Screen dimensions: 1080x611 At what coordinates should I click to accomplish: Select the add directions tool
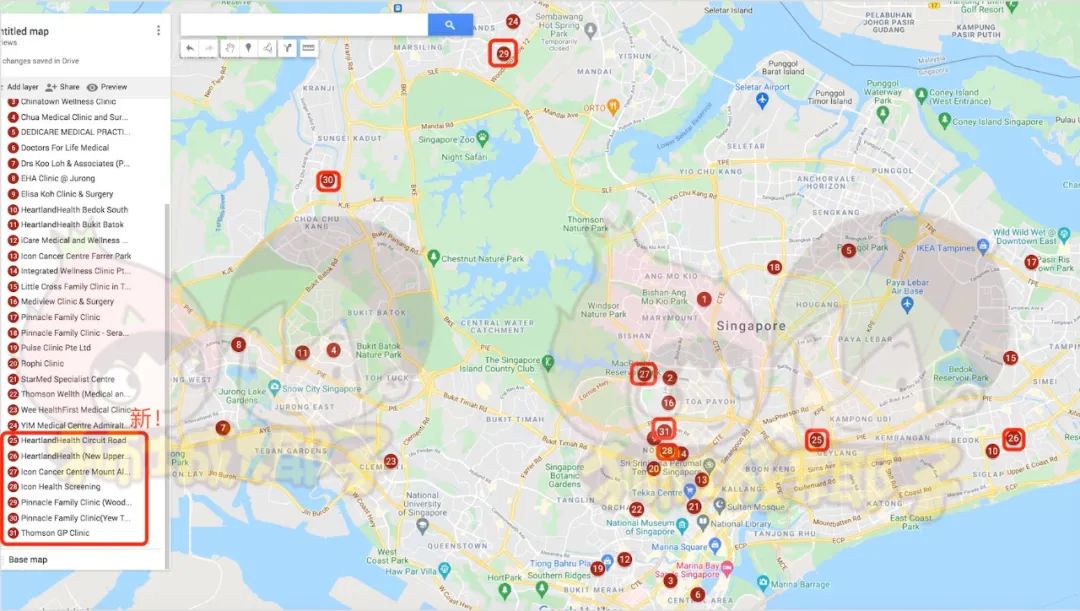tap(287, 48)
